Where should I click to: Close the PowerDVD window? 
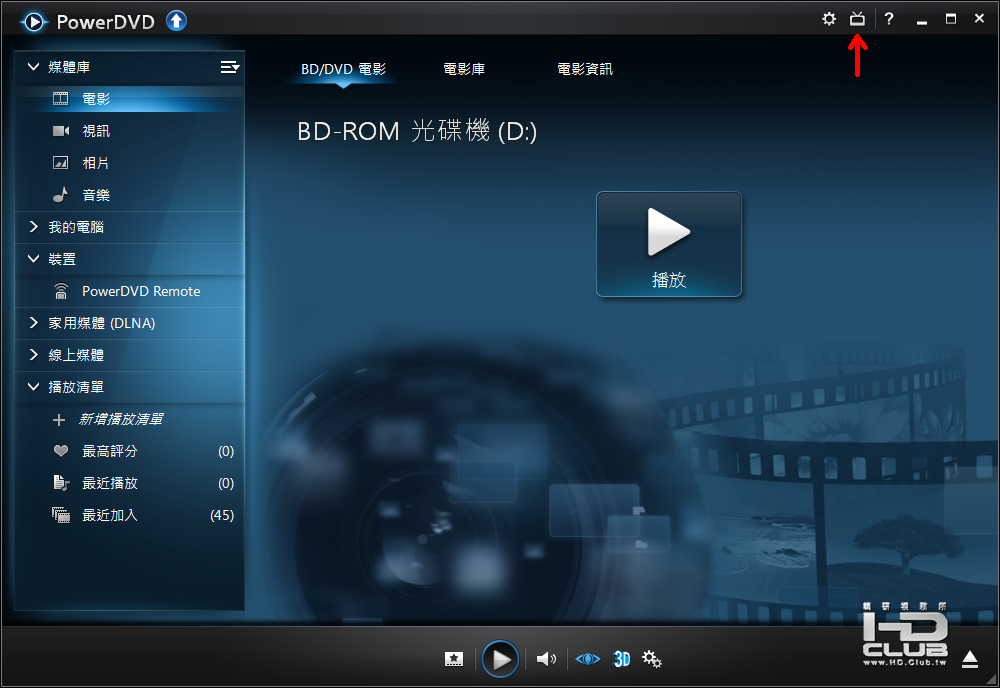(x=980, y=19)
